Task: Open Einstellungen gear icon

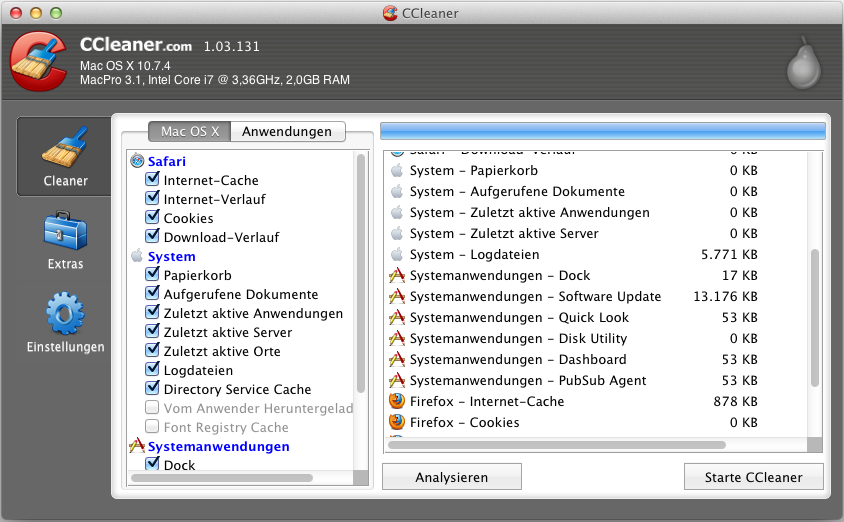Action: coord(65,314)
